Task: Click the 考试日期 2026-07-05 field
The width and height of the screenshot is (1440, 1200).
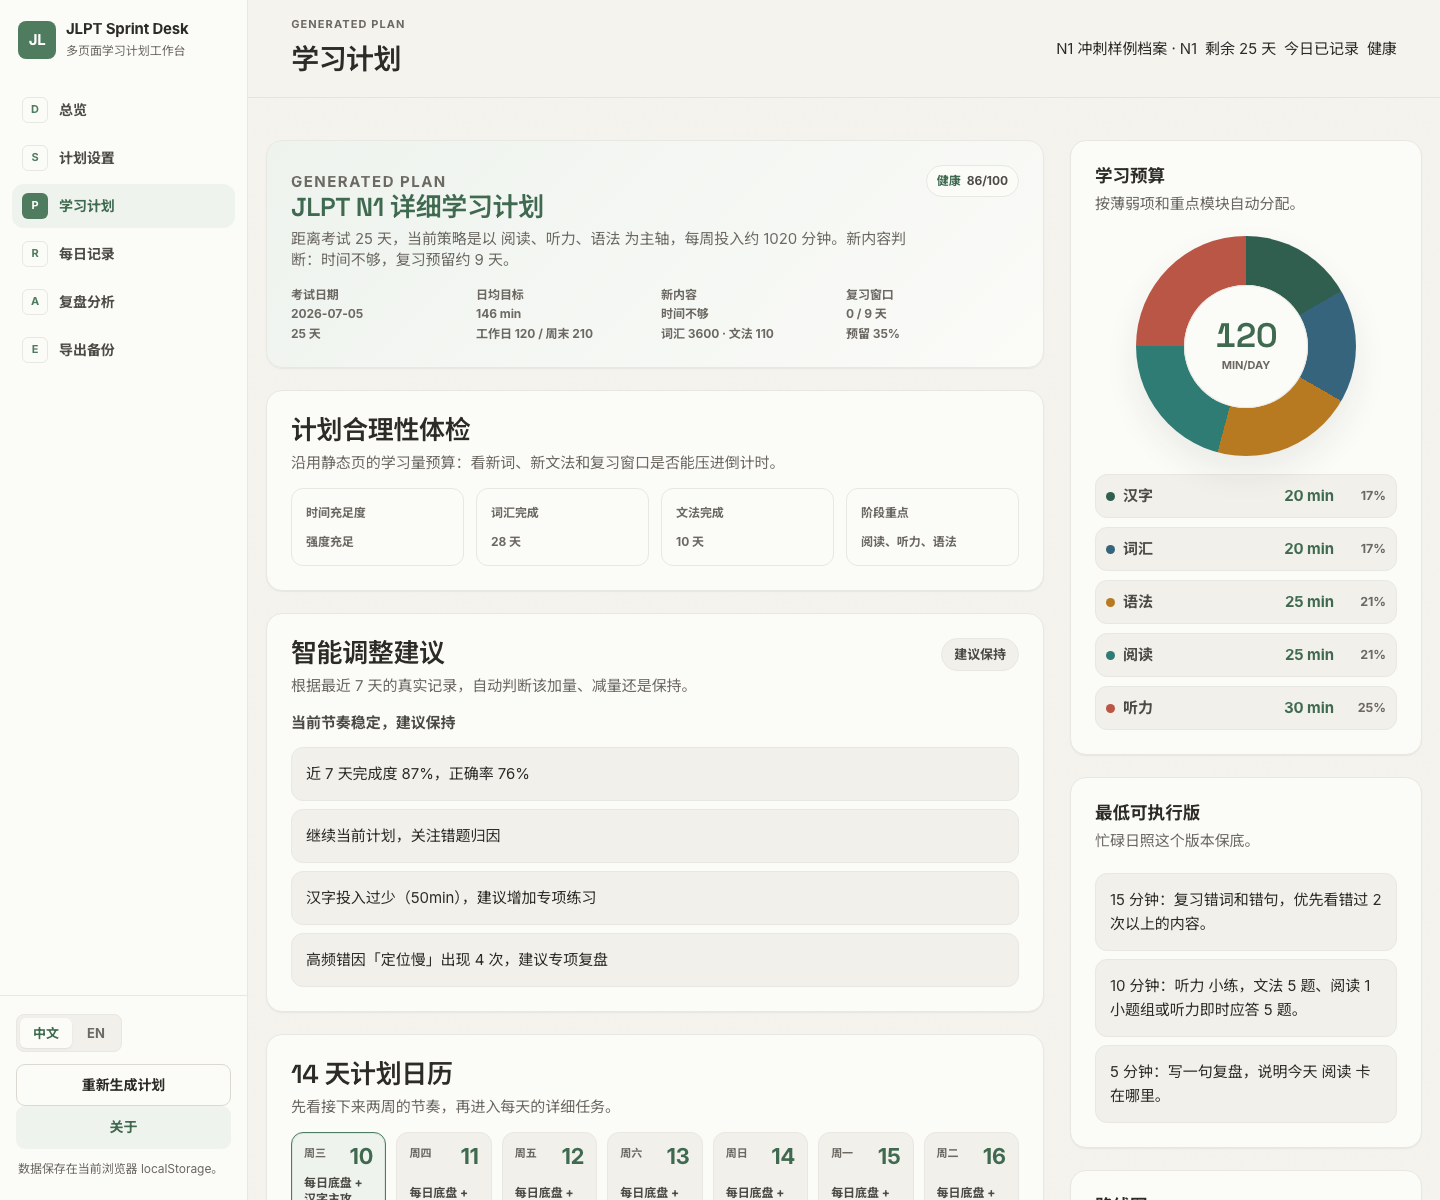Action: coord(327,314)
